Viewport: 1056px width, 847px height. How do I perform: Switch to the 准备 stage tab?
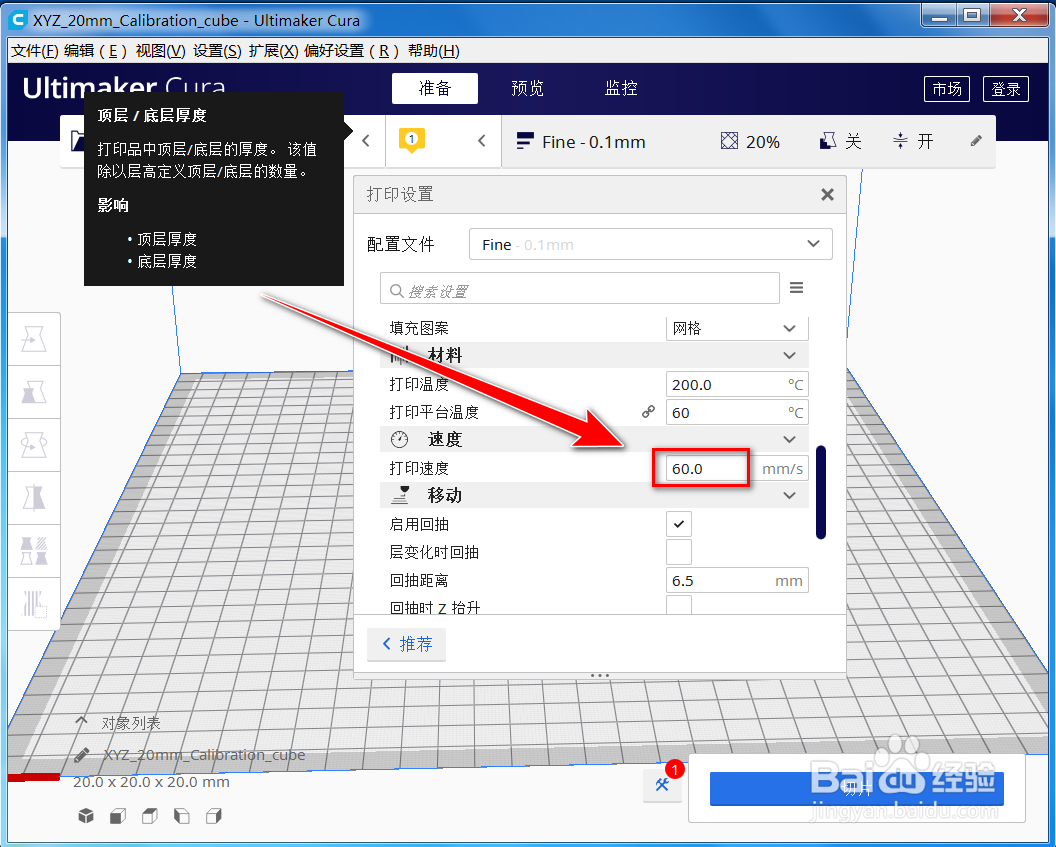coord(434,88)
